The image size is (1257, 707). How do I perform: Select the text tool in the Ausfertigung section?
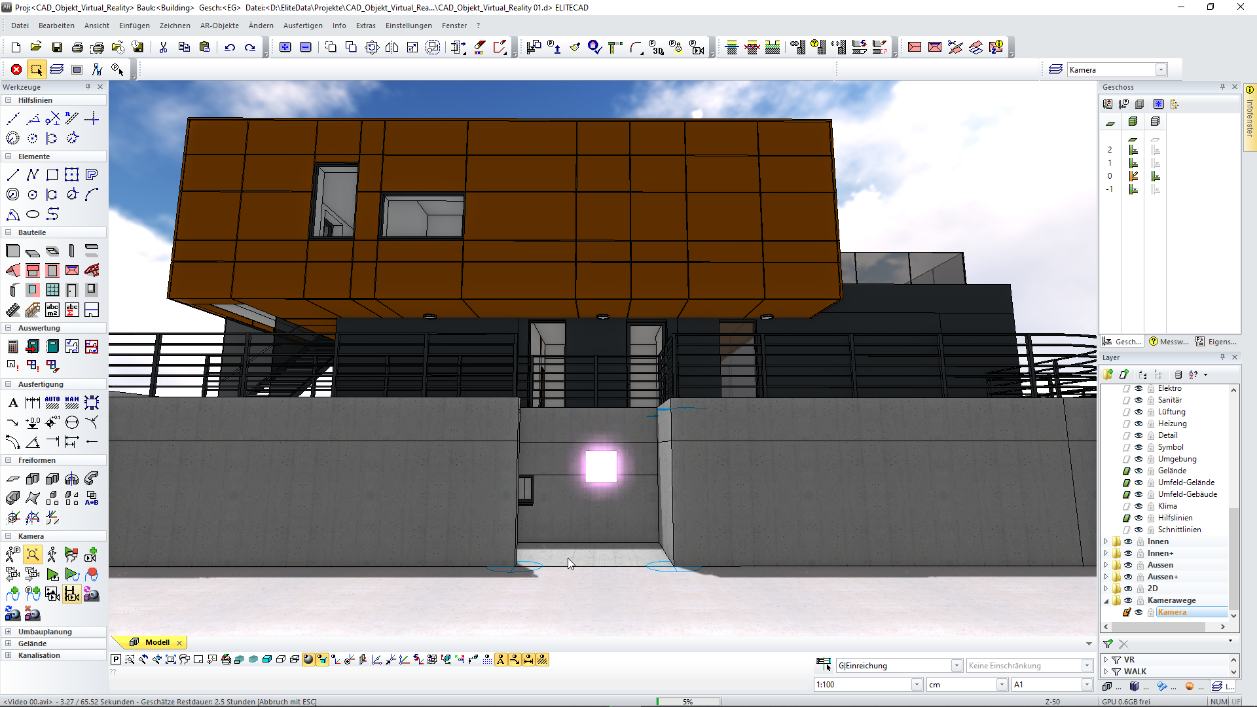point(15,403)
